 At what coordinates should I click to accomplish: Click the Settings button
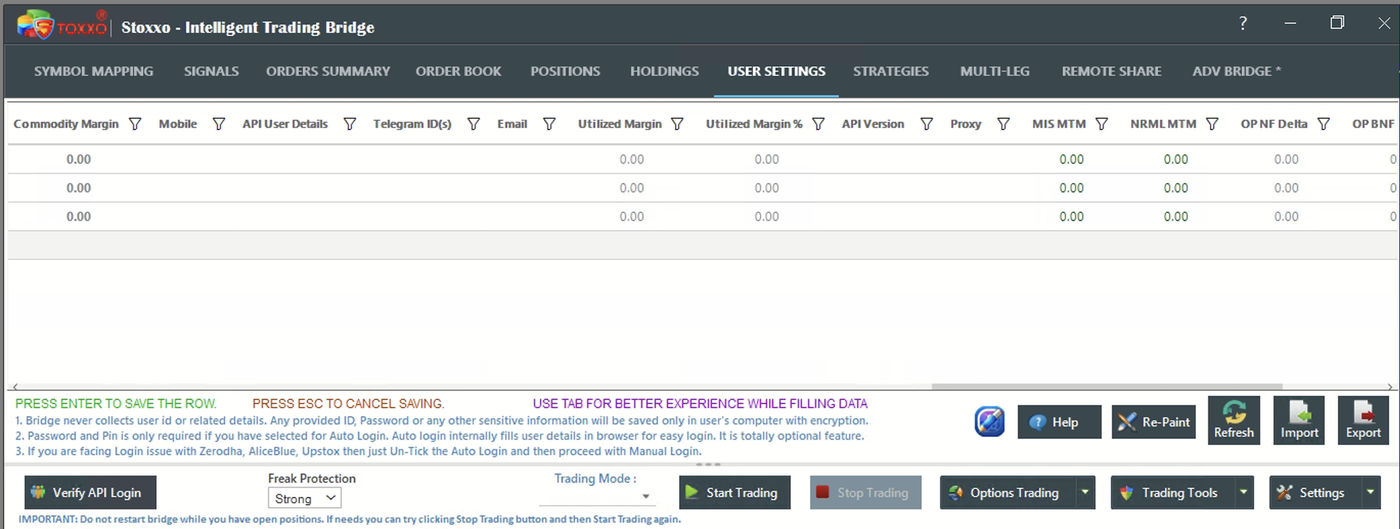click(1314, 492)
